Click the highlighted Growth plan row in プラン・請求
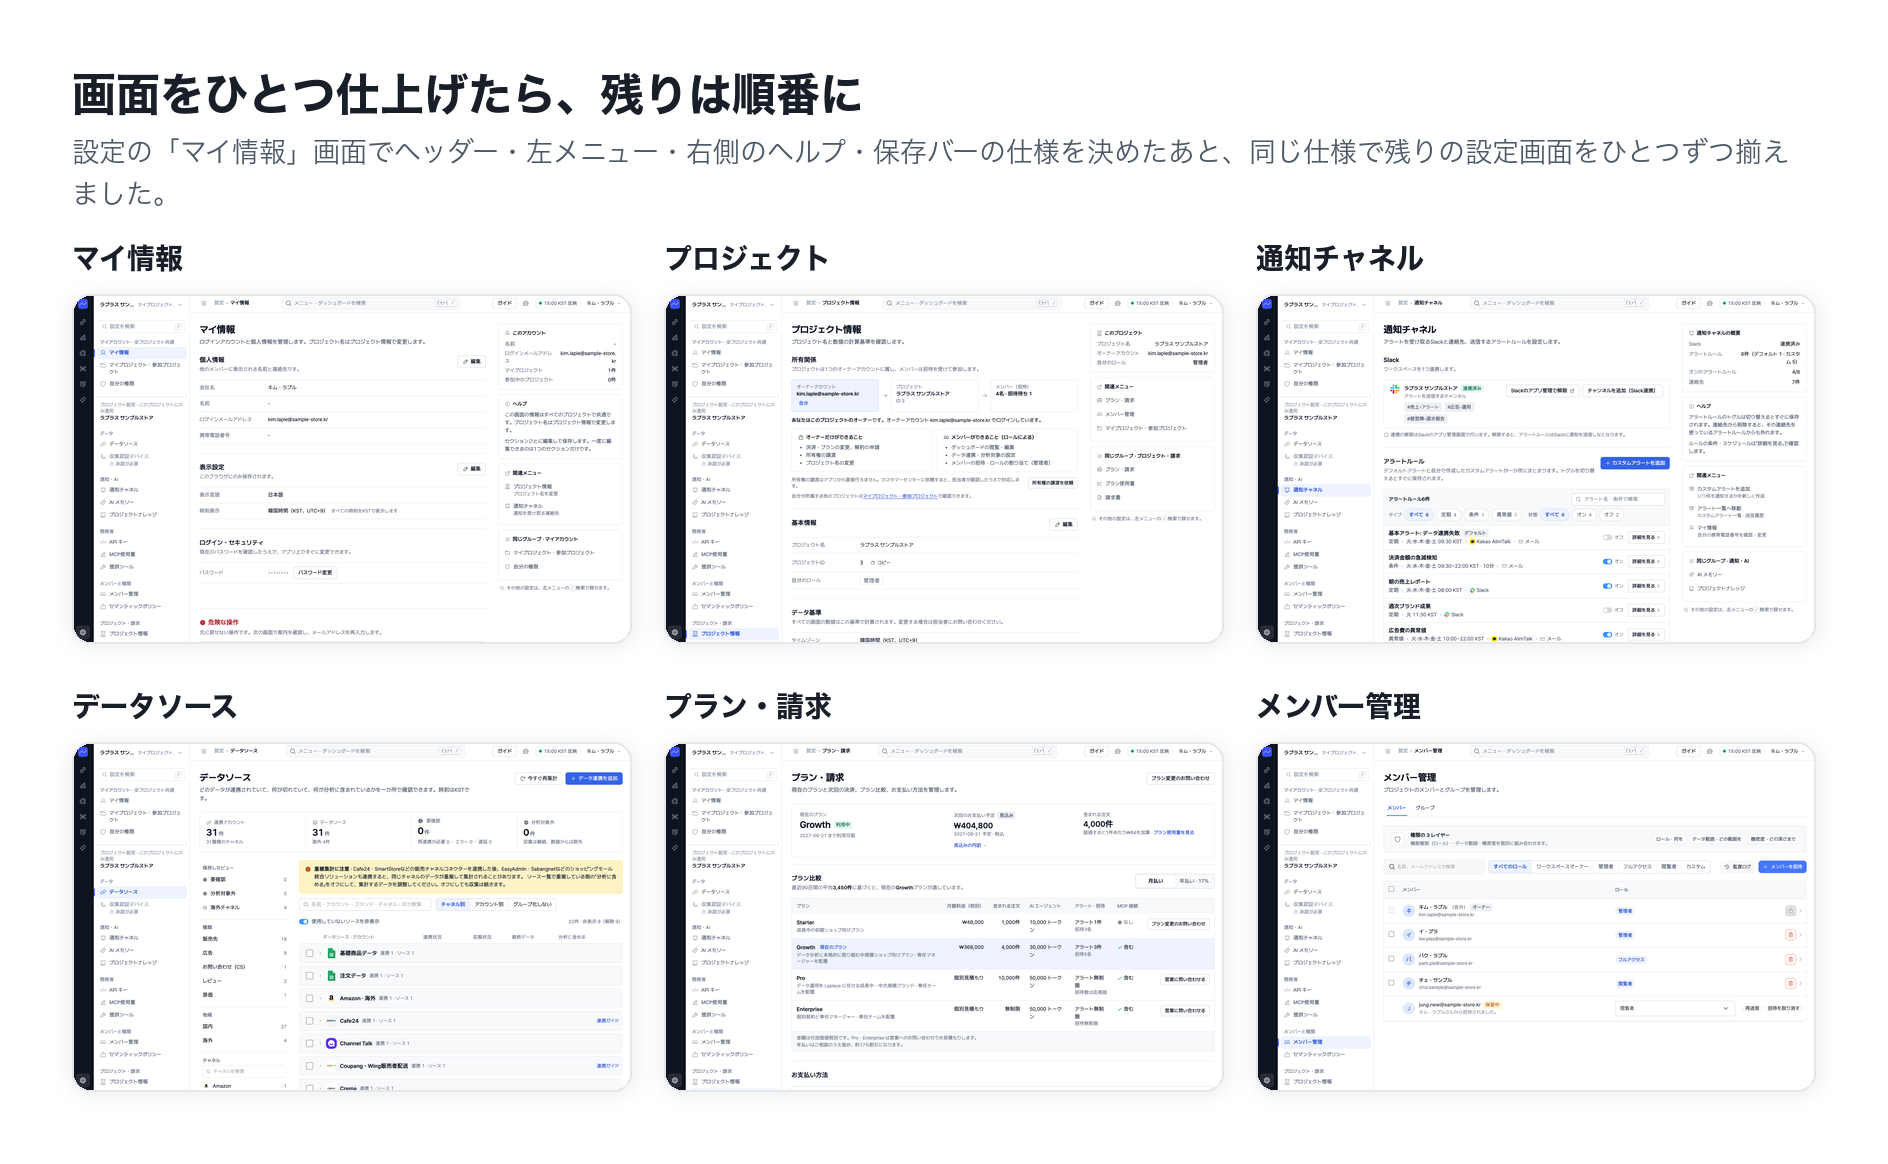 point(1002,953)
